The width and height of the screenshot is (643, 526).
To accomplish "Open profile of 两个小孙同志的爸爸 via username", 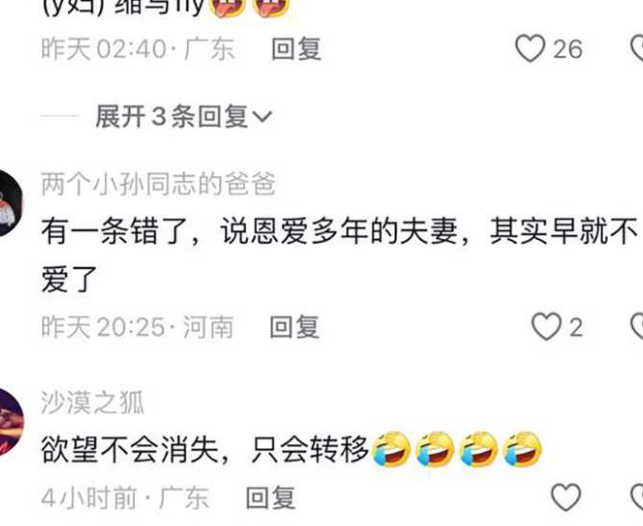I will click(158, 183).
